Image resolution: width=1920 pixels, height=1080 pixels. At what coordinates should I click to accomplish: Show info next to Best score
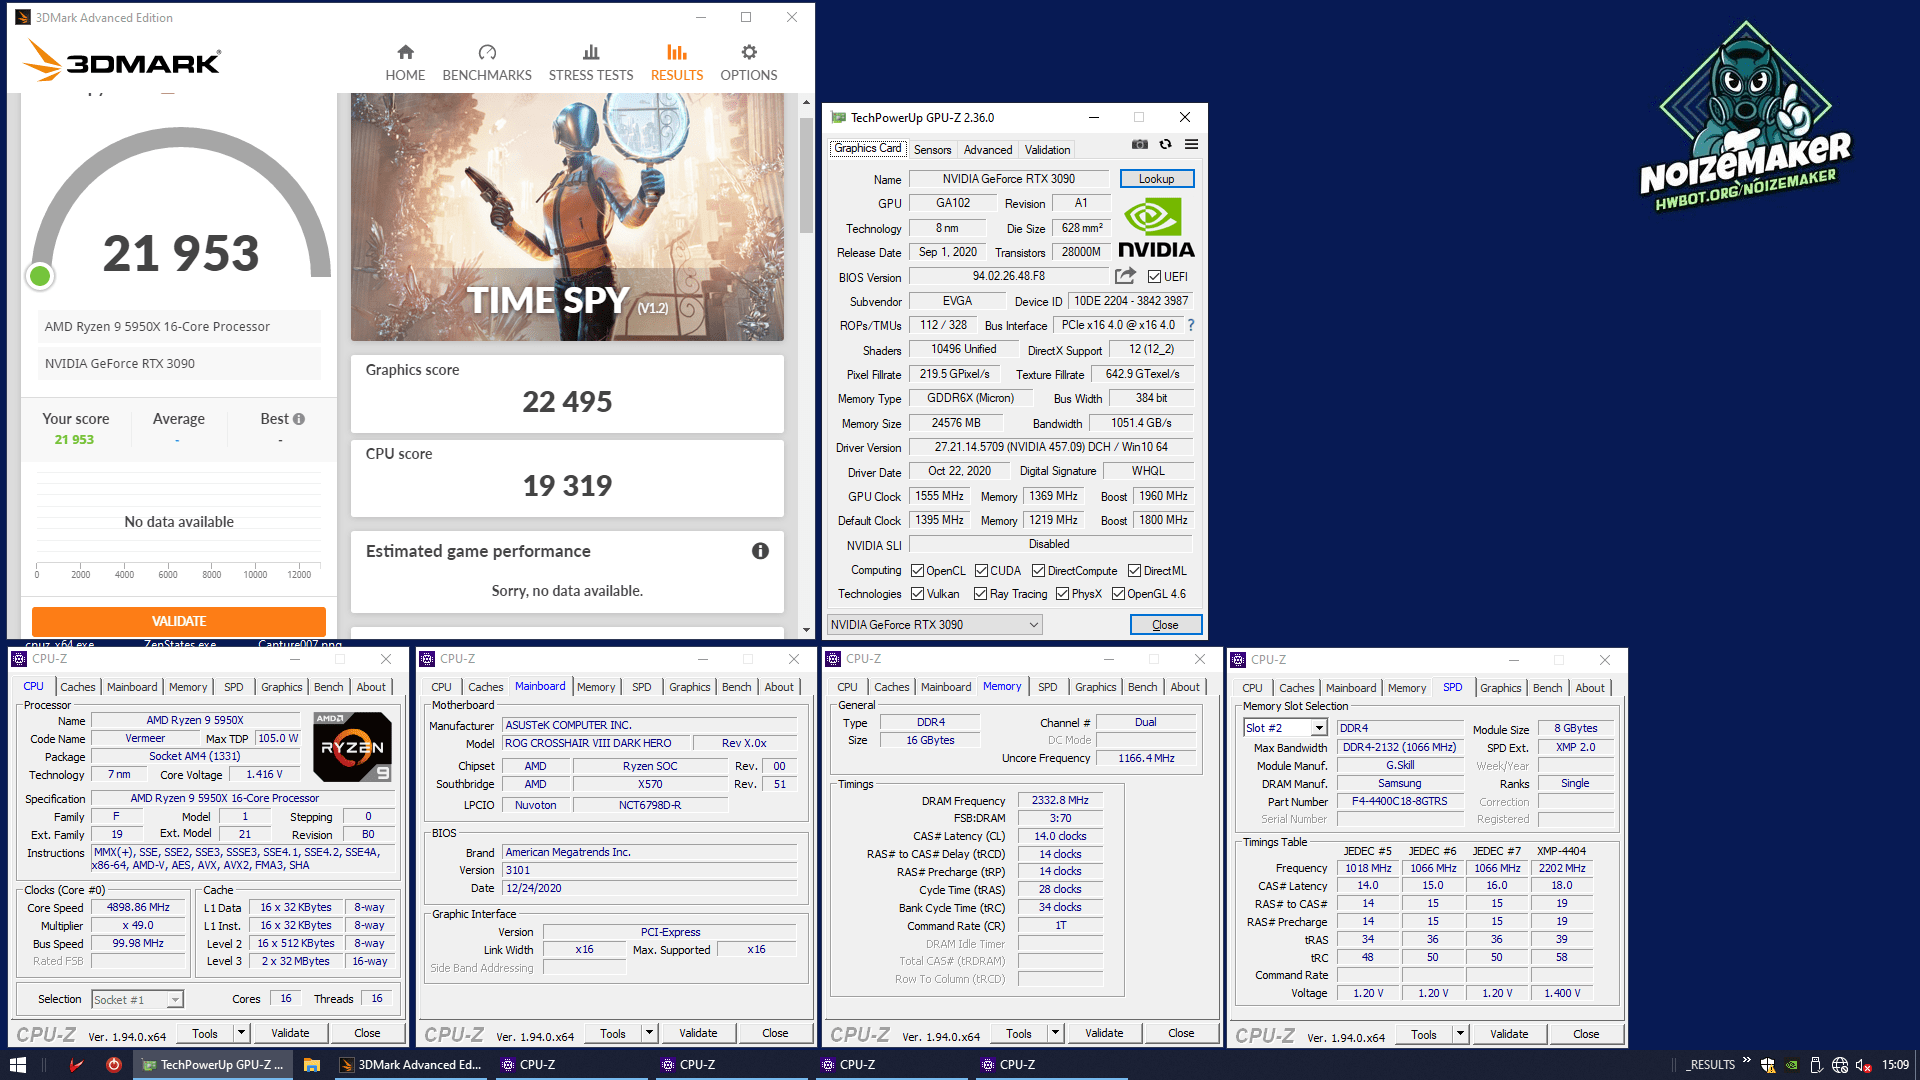[x=299, y=419]
